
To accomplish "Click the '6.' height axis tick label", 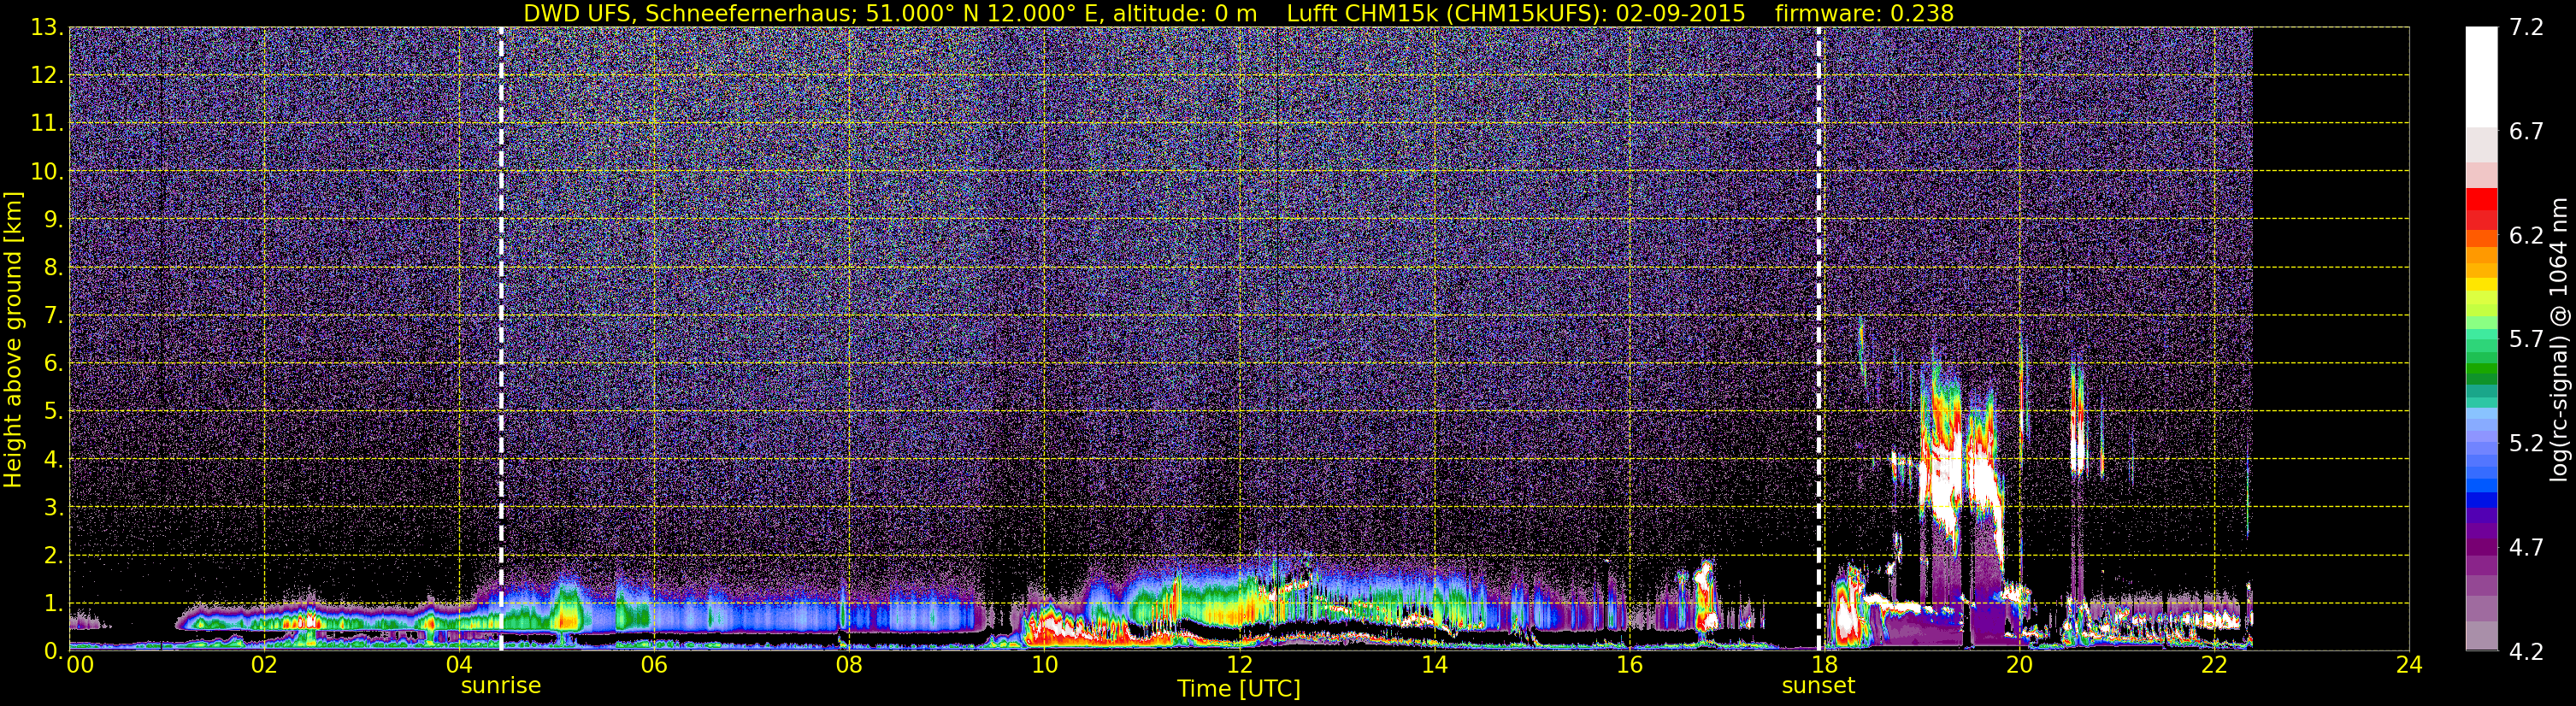I will pyautogui.click(x=52, y=363).
